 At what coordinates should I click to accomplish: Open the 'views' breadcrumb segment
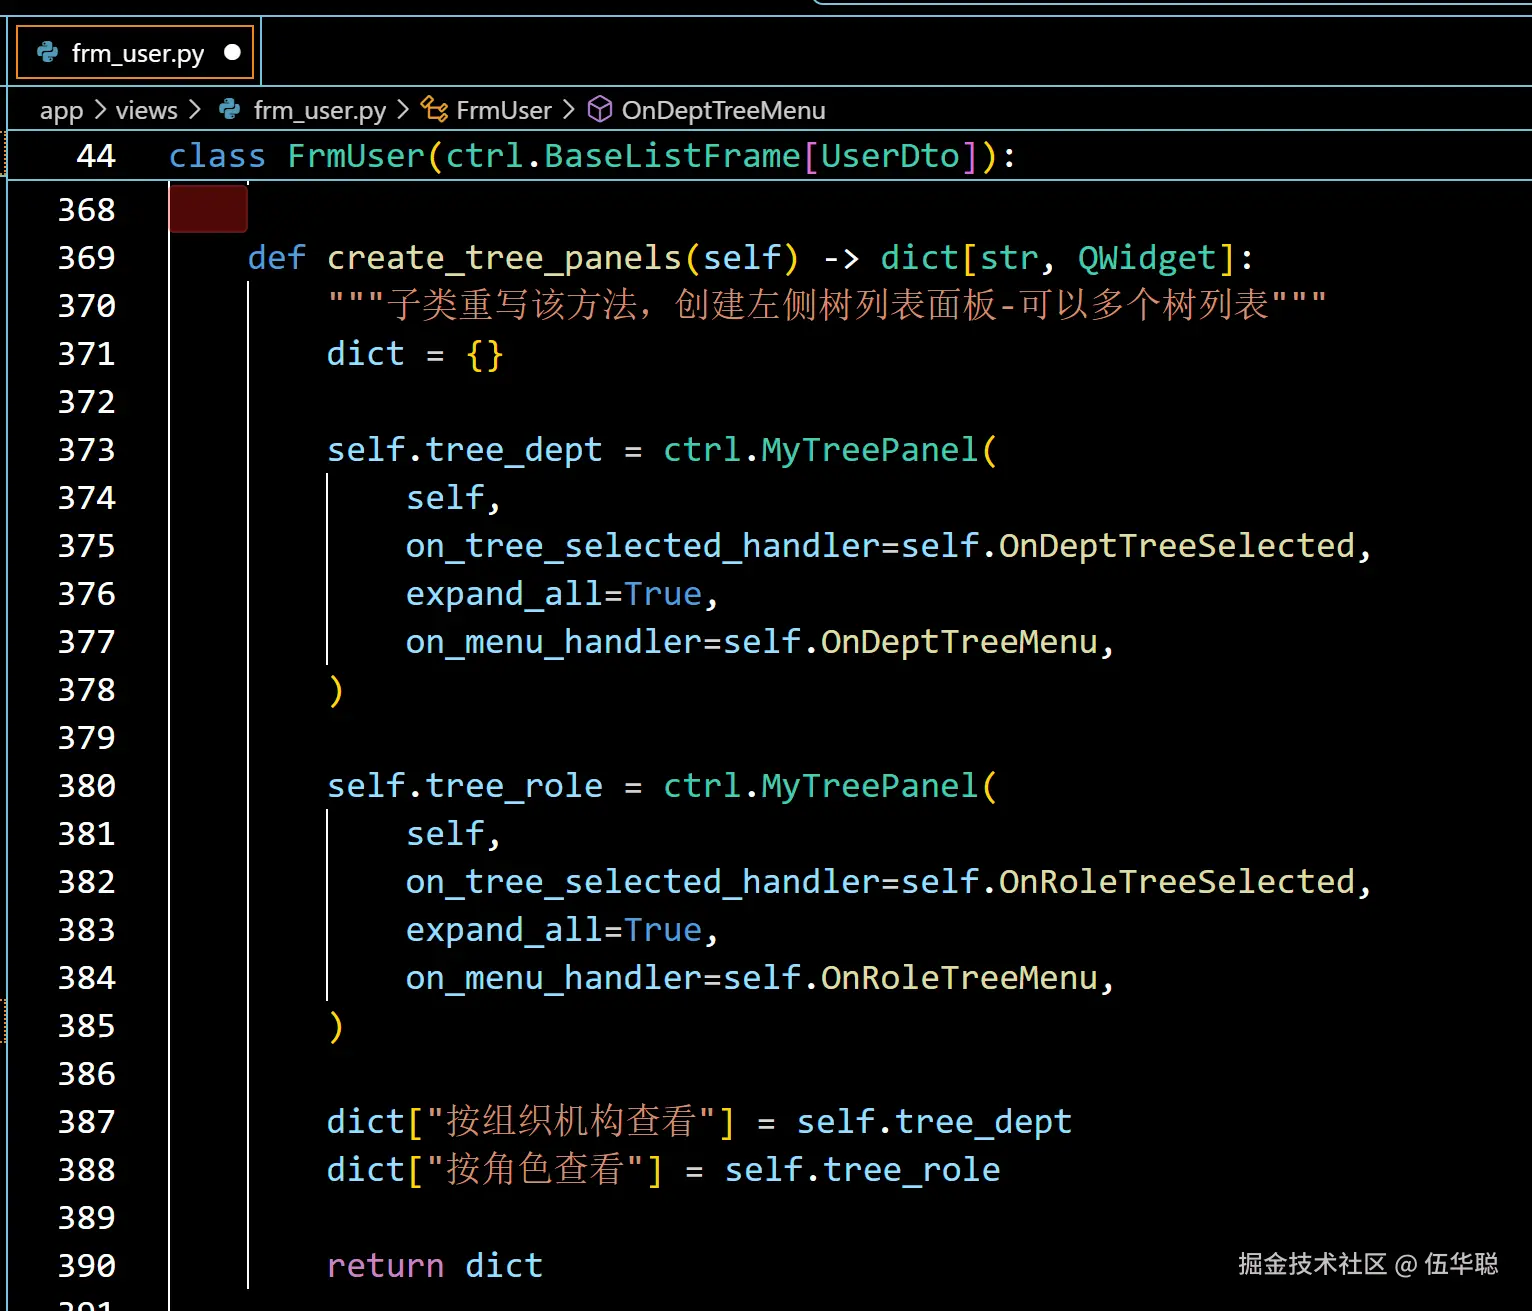click(x=146, y=110)
